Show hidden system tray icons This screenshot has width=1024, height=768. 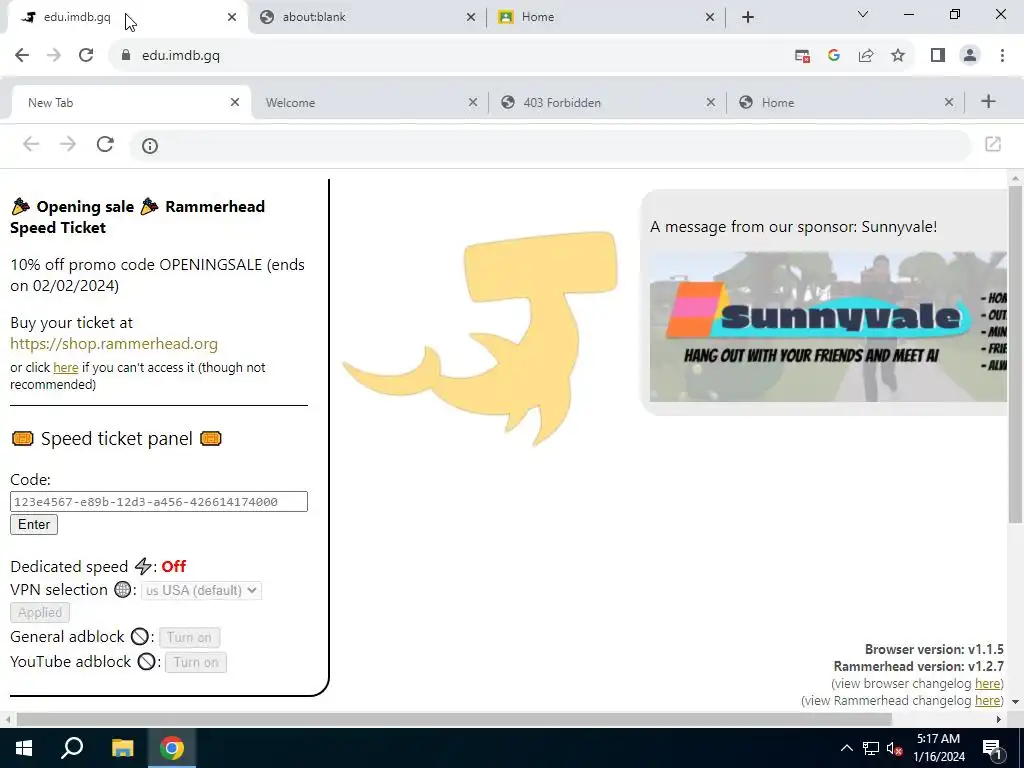[846, 748]
